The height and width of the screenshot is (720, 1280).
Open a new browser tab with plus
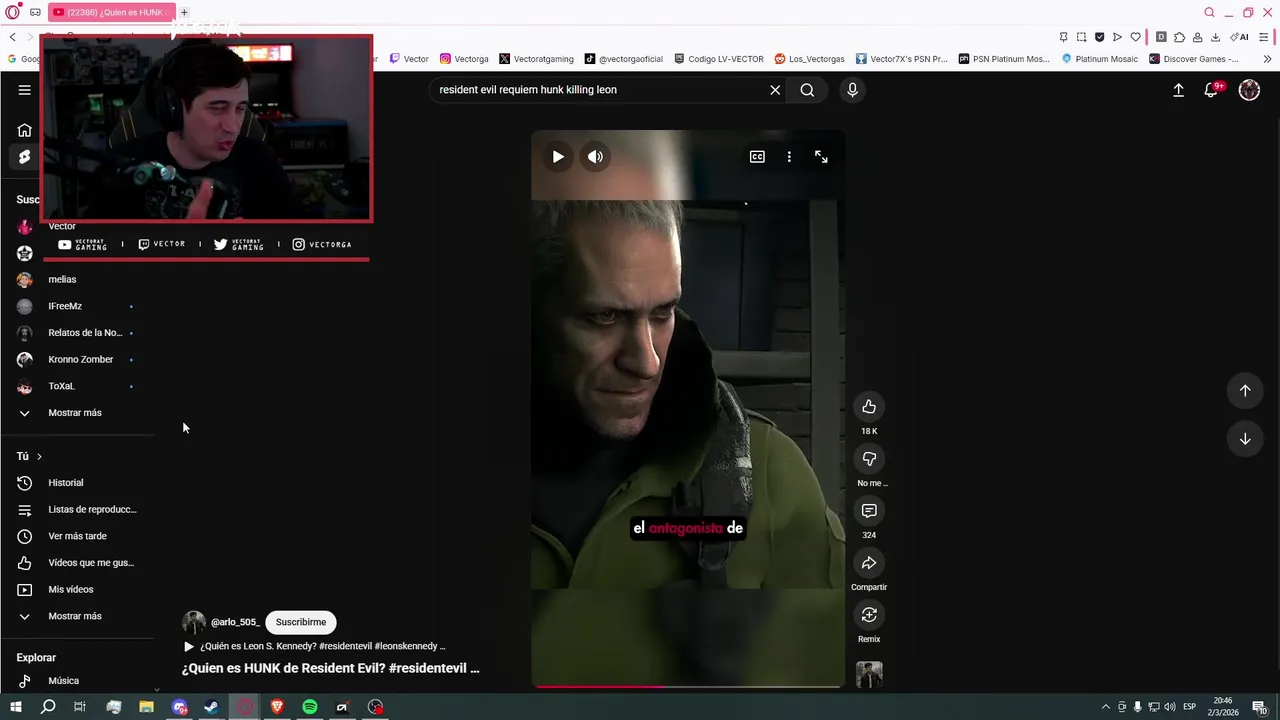pos(184,12)
